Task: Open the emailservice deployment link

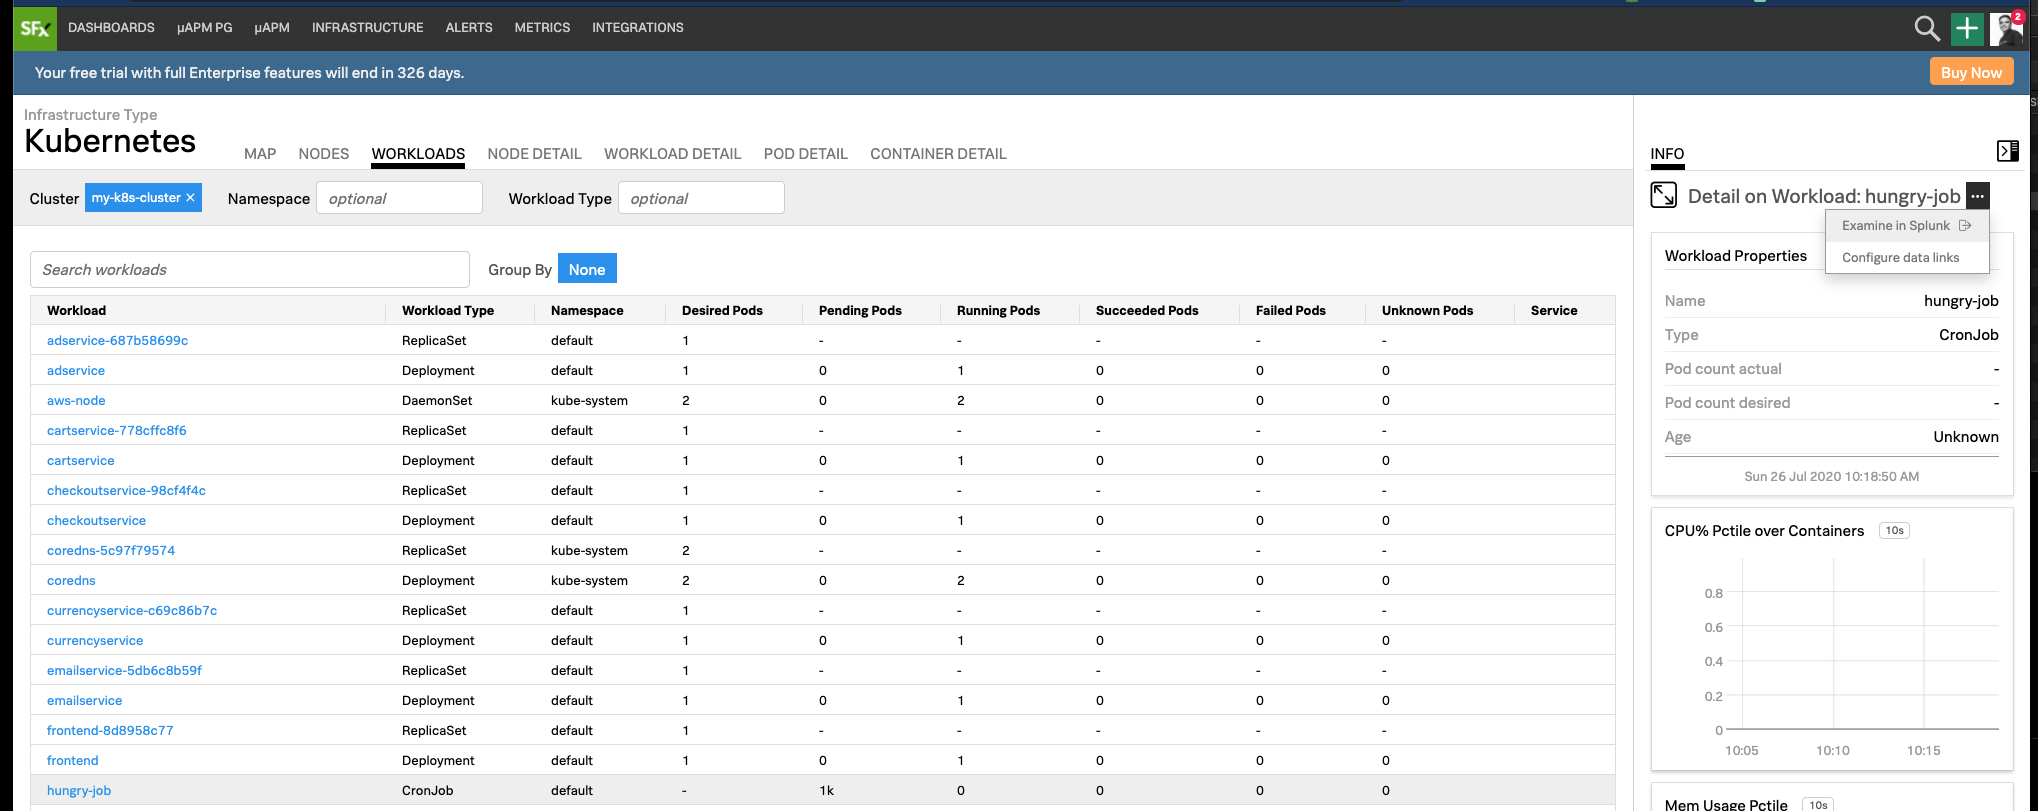Action: coord(84,700)
